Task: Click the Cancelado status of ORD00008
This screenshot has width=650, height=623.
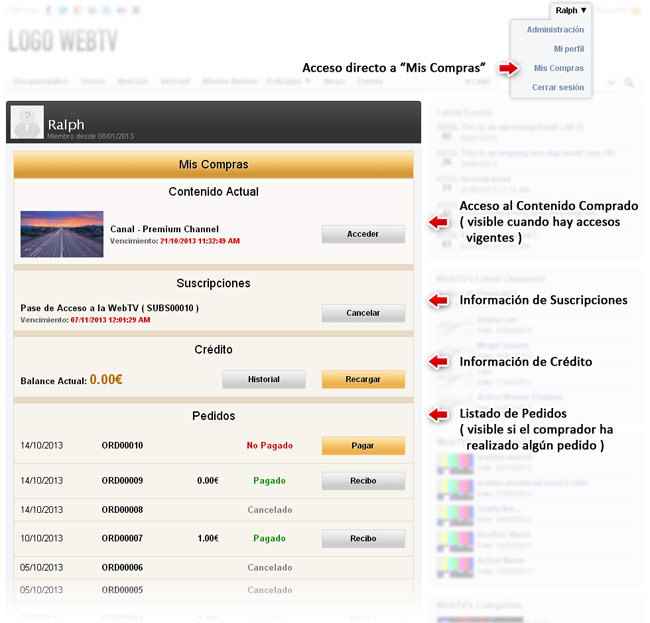Action: 270,510
